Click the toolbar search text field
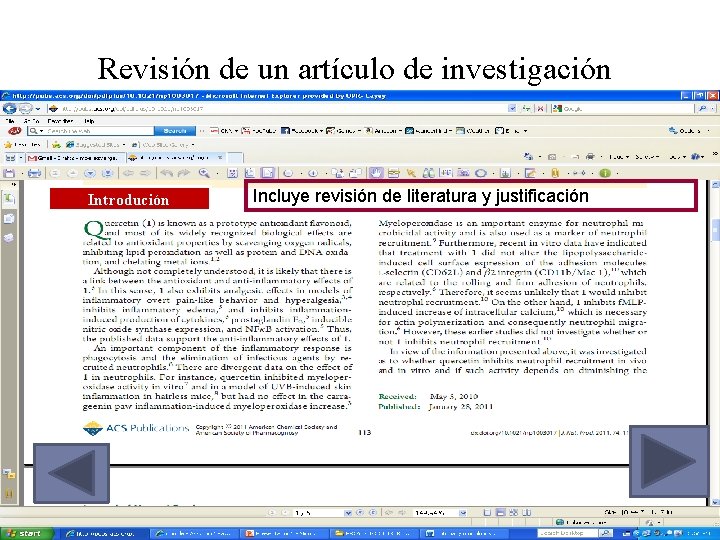 coord(90,131)
